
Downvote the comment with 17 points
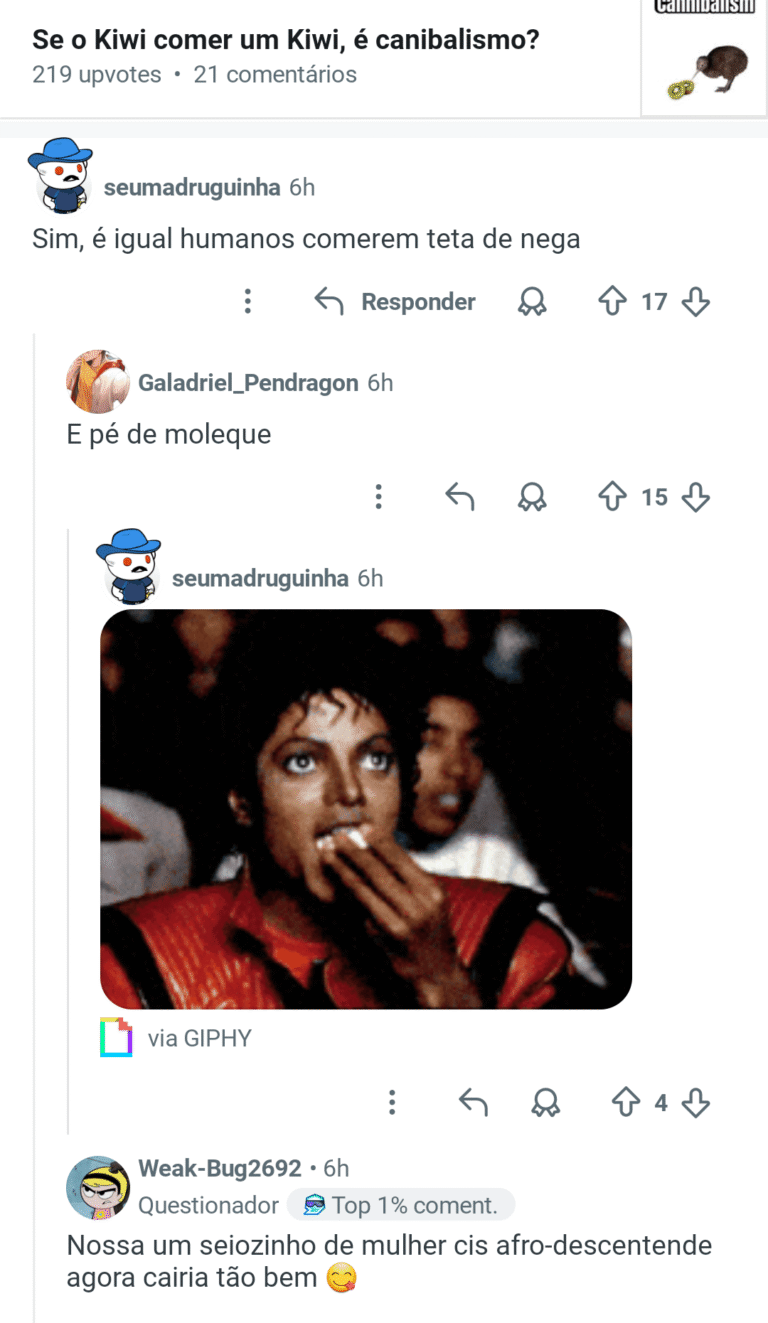[695, 301]
